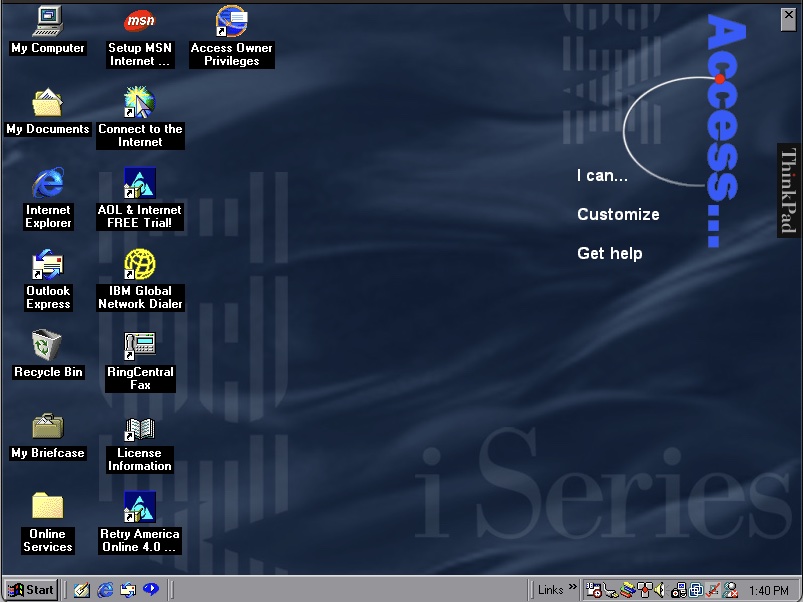Open the Recycle Bin

tap(47, 346)
